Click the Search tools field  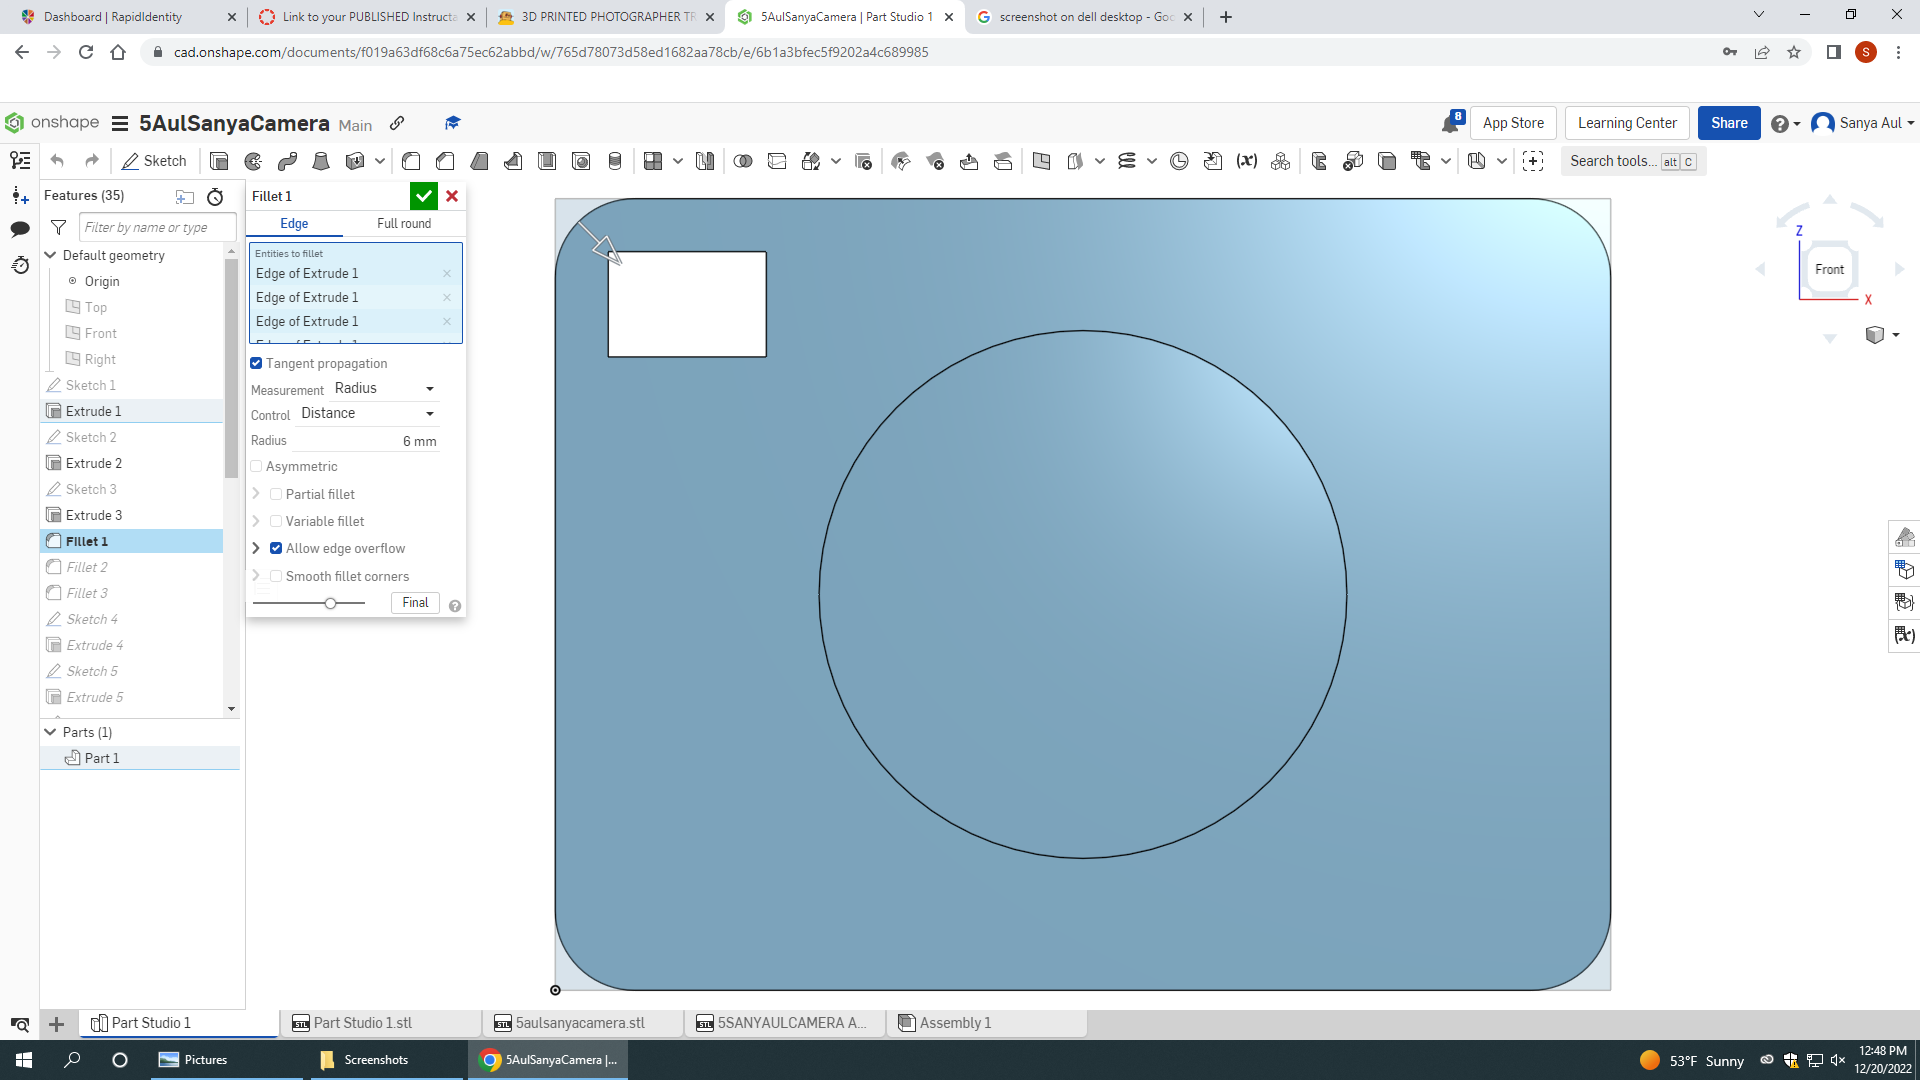click(1633, 161)
